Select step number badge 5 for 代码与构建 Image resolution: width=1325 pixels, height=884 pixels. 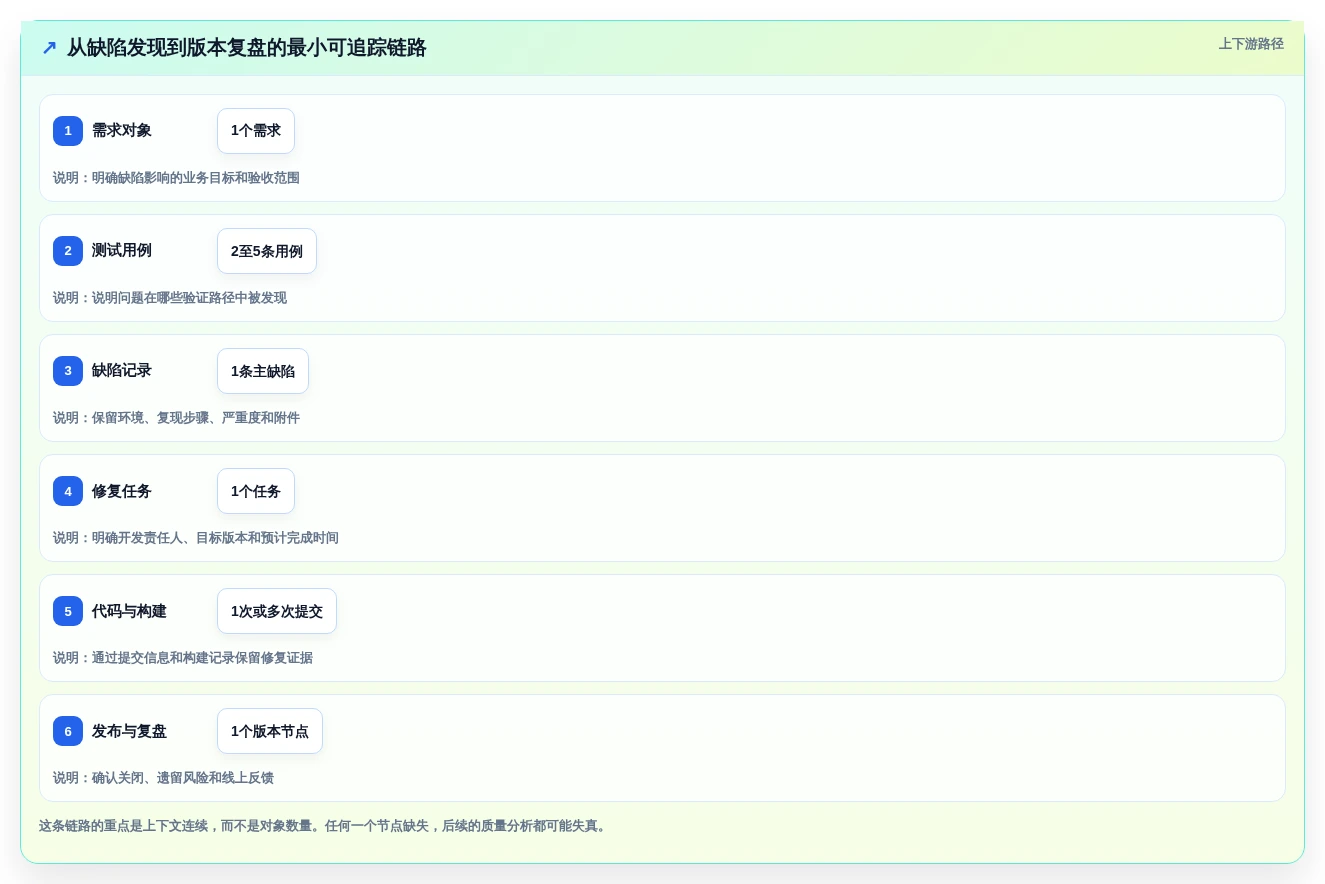click(x=68, y=611)
